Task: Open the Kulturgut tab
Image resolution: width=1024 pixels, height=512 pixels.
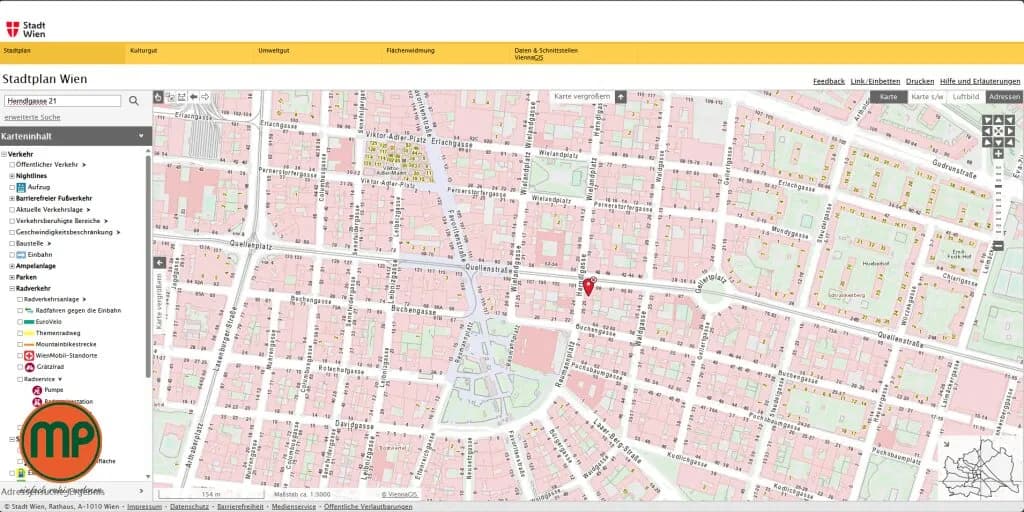Action: [144, 50]
